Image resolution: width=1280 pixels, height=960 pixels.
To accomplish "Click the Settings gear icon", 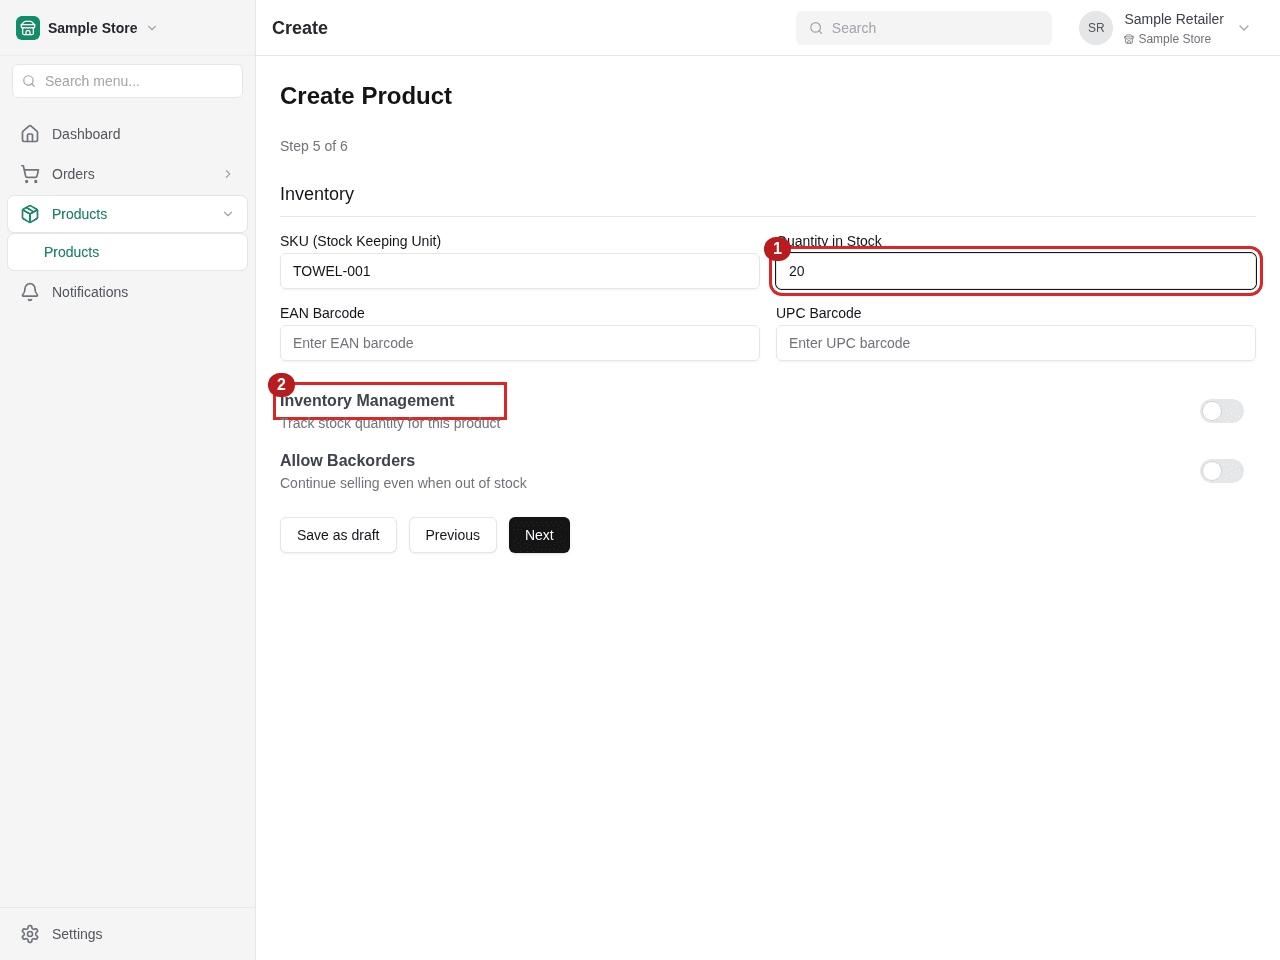I will pos(30,934).
